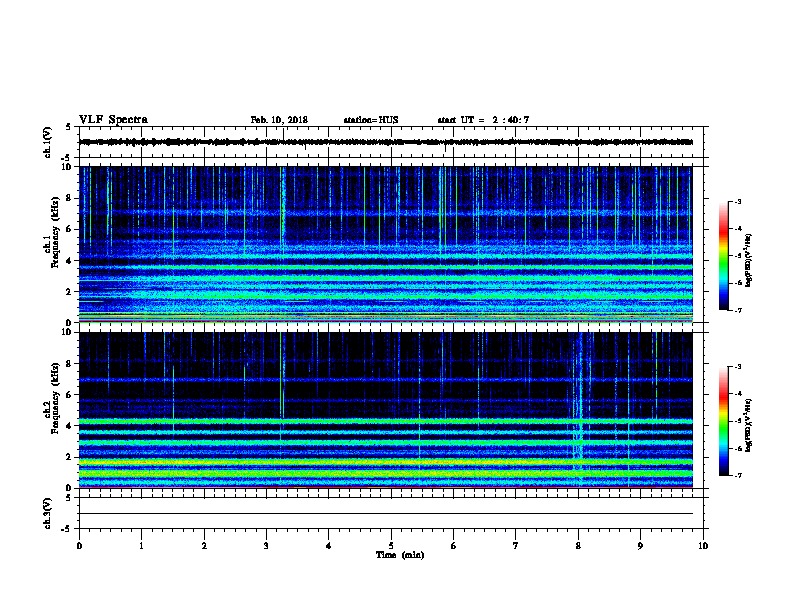Click the date "Feb. 10, 2018" in header
The height and width of the screenshot is (612, 792).
tap(279, 120)
